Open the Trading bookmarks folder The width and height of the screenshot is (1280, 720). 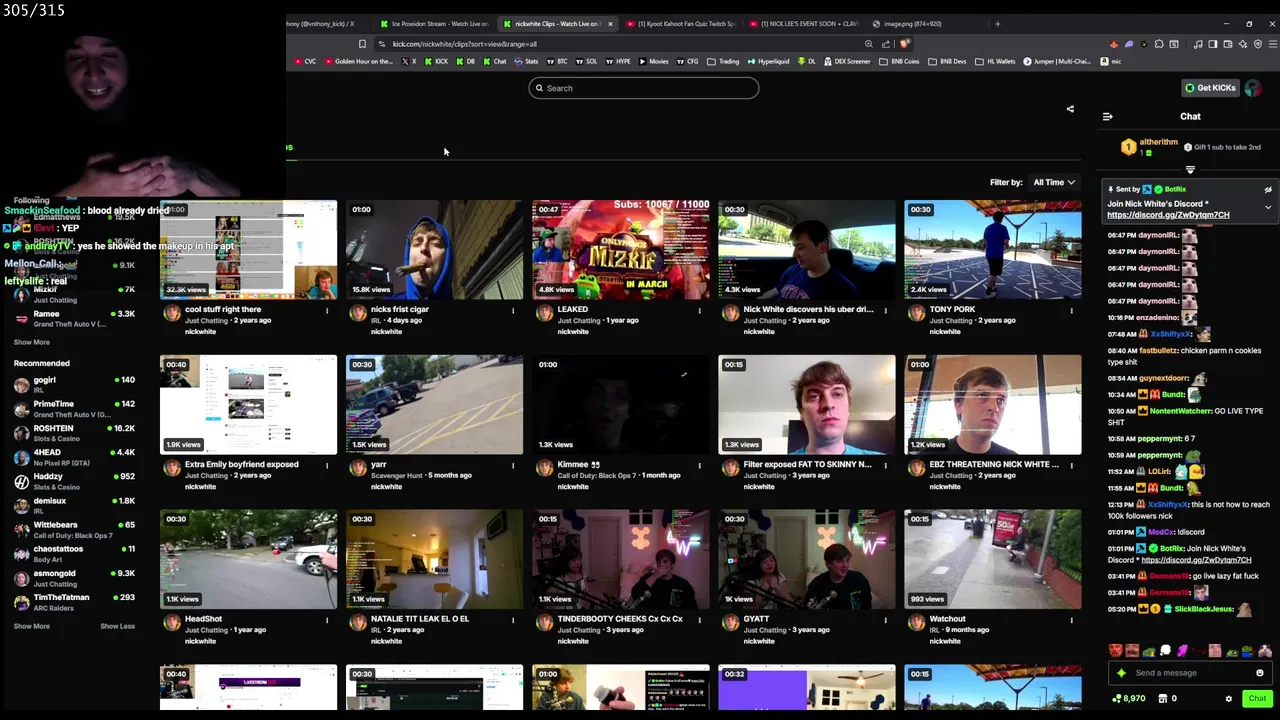[723, 61]
